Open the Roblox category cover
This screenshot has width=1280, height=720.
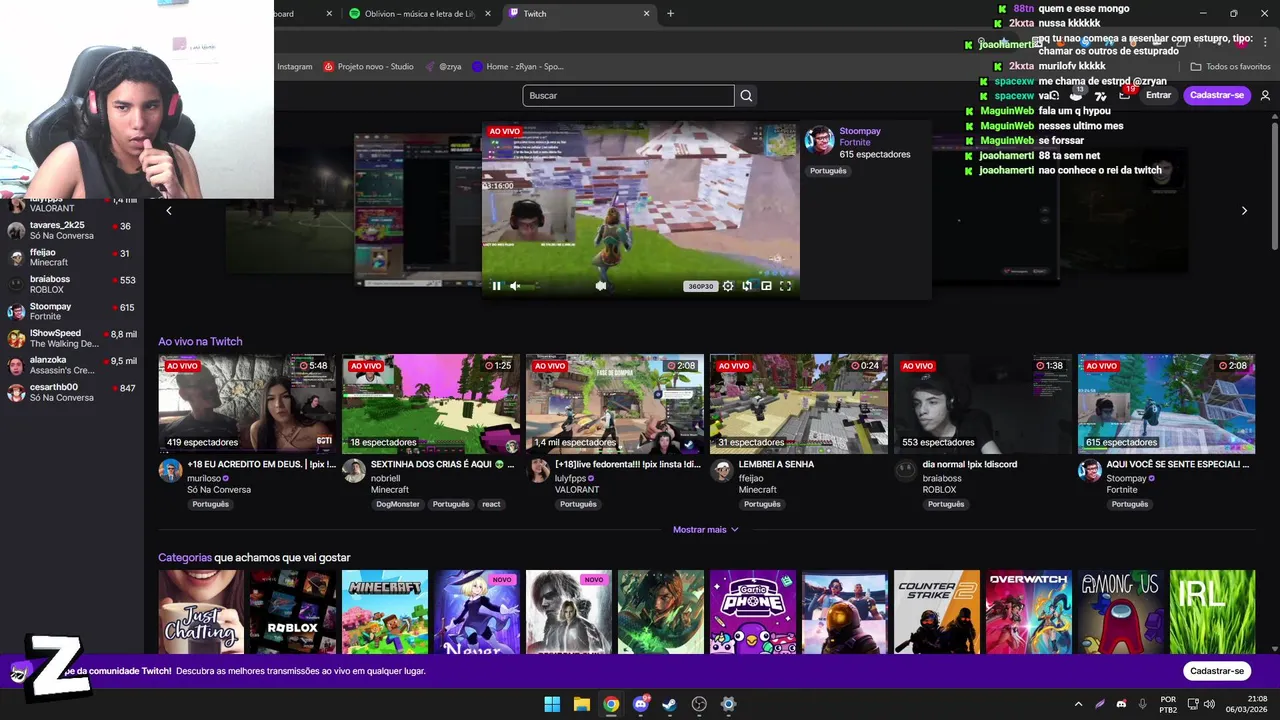pos(293,612)
